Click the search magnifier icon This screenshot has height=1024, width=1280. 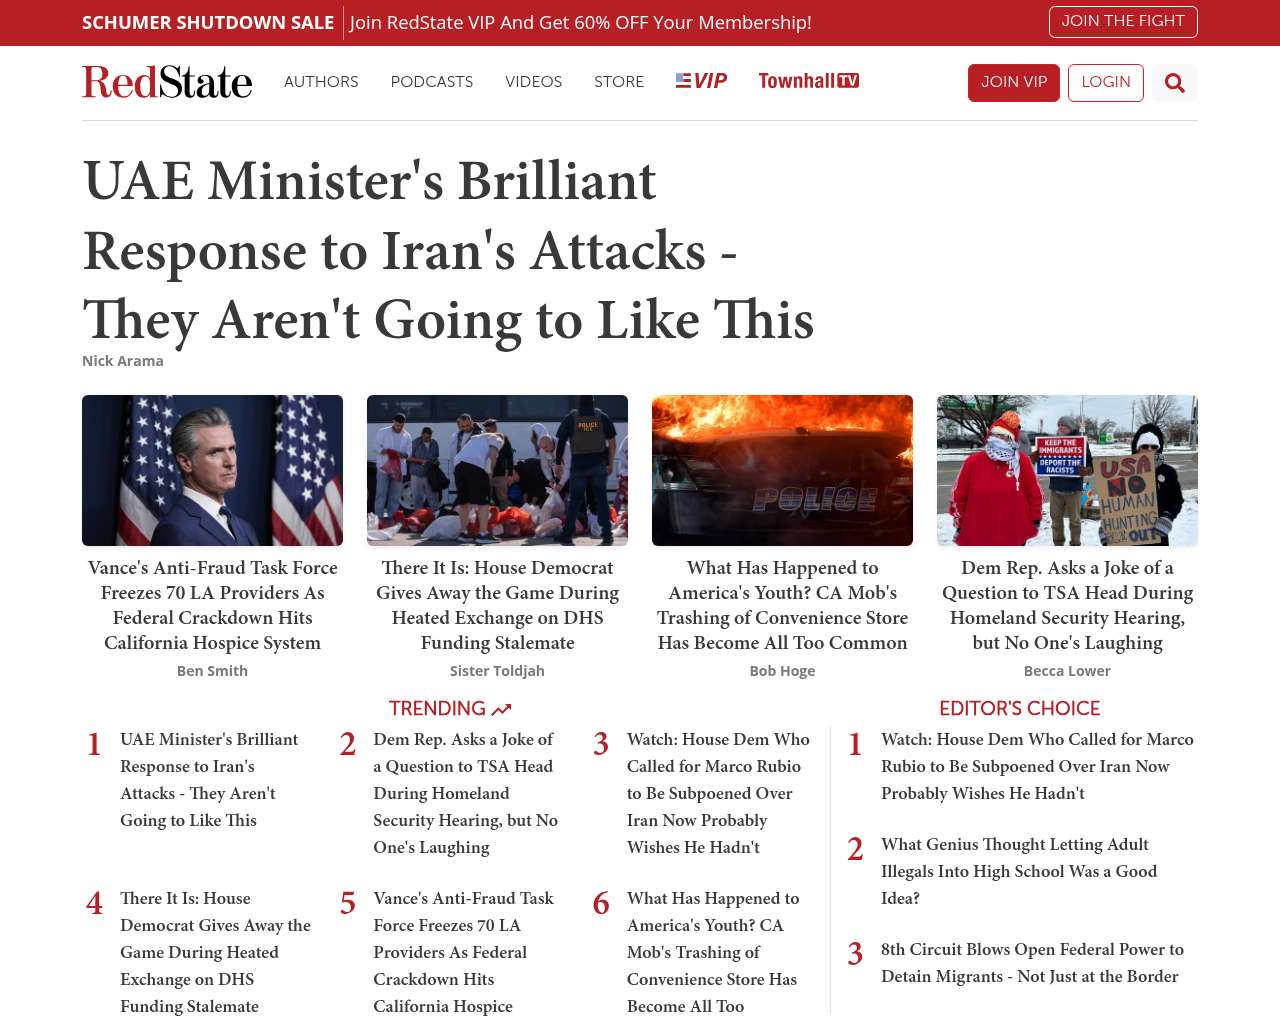coord(1174,83)
